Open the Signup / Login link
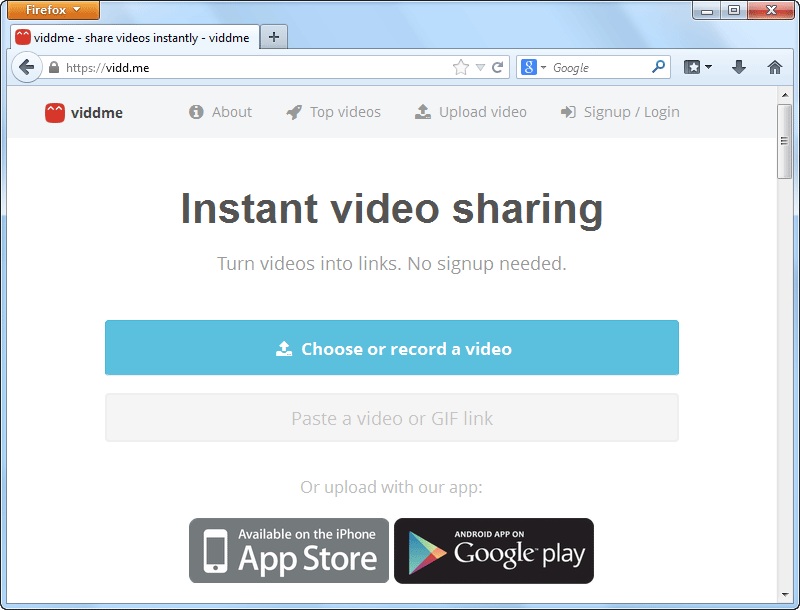The height and width of the screenshot is (610, 800). pyautogui.click(x=620, y=112)
